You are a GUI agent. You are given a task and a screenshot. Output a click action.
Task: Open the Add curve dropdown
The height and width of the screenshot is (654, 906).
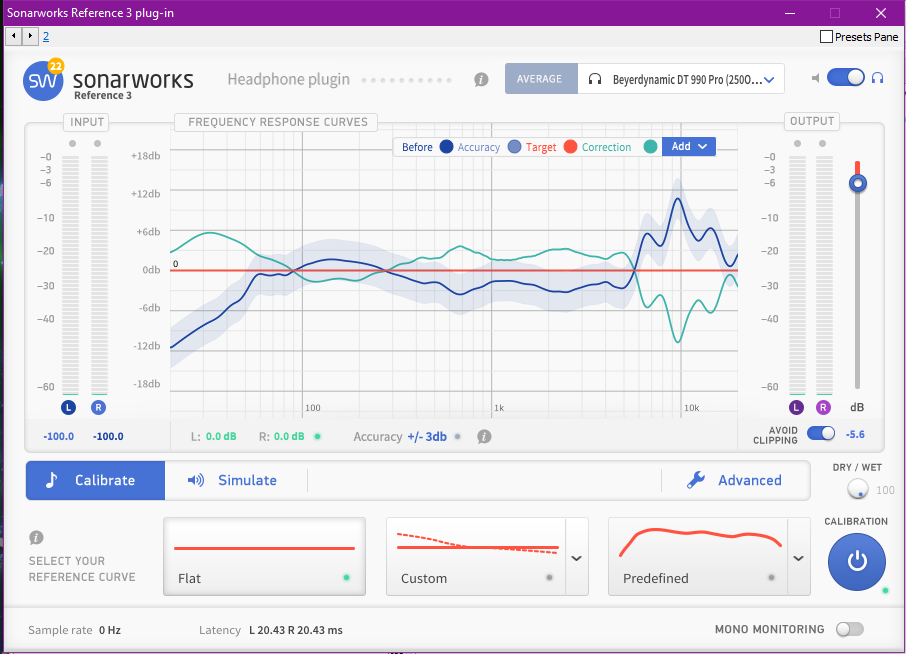689,147
